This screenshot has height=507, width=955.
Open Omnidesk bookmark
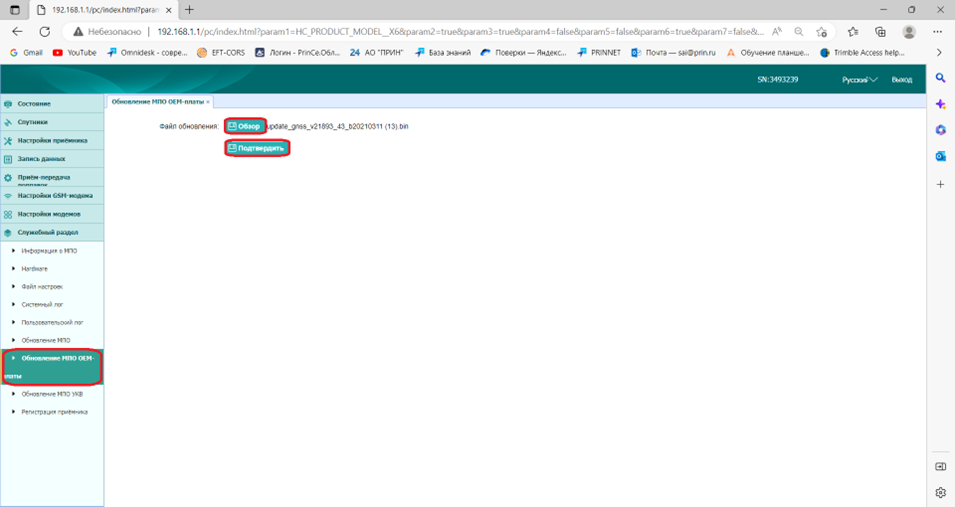point(147,53)
